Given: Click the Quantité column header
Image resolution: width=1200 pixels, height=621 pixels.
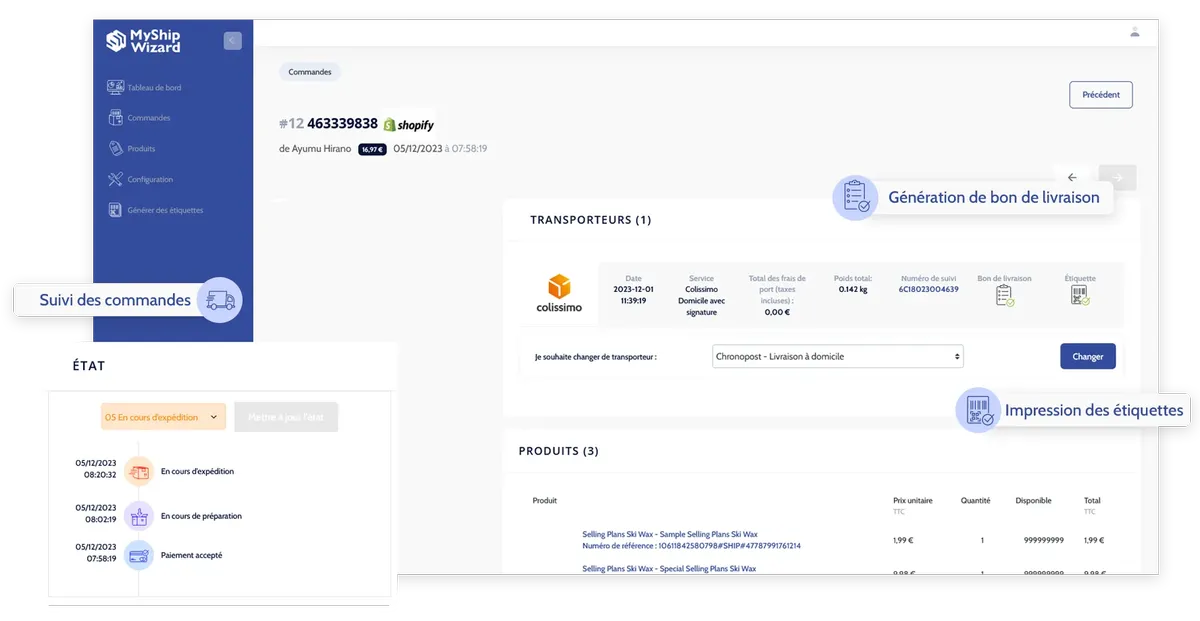Looking at the screenshot, I should pos(975,500).
